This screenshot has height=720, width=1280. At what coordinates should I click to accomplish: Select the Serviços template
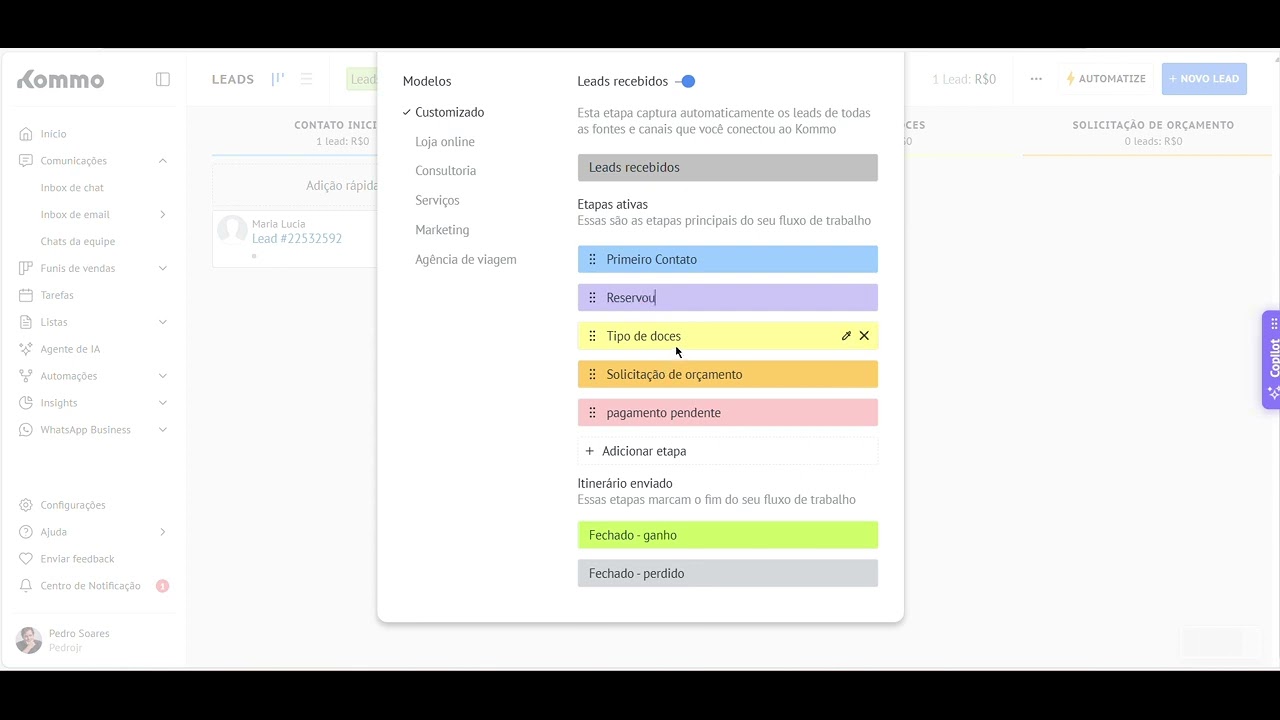(x=437, y=201)
